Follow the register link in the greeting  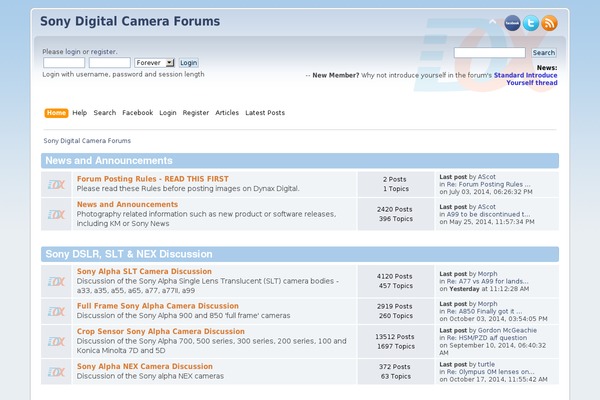(x=103, y=52)
